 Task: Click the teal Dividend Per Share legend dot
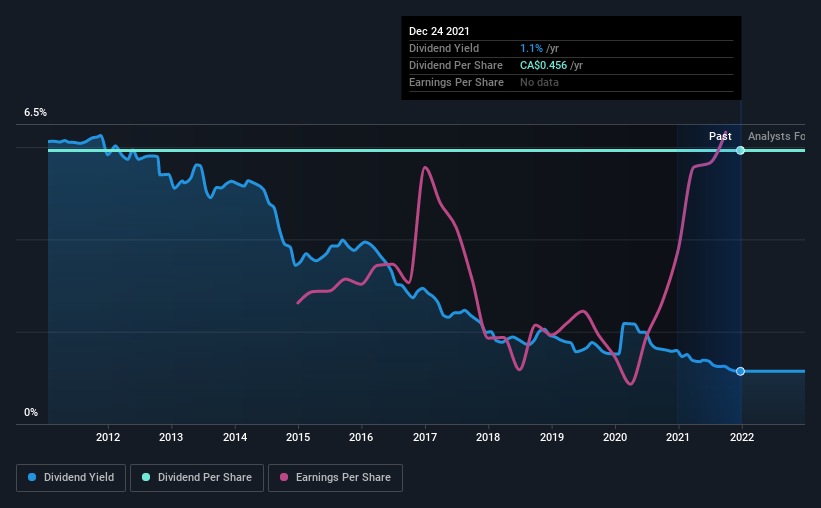click(146, 477)
